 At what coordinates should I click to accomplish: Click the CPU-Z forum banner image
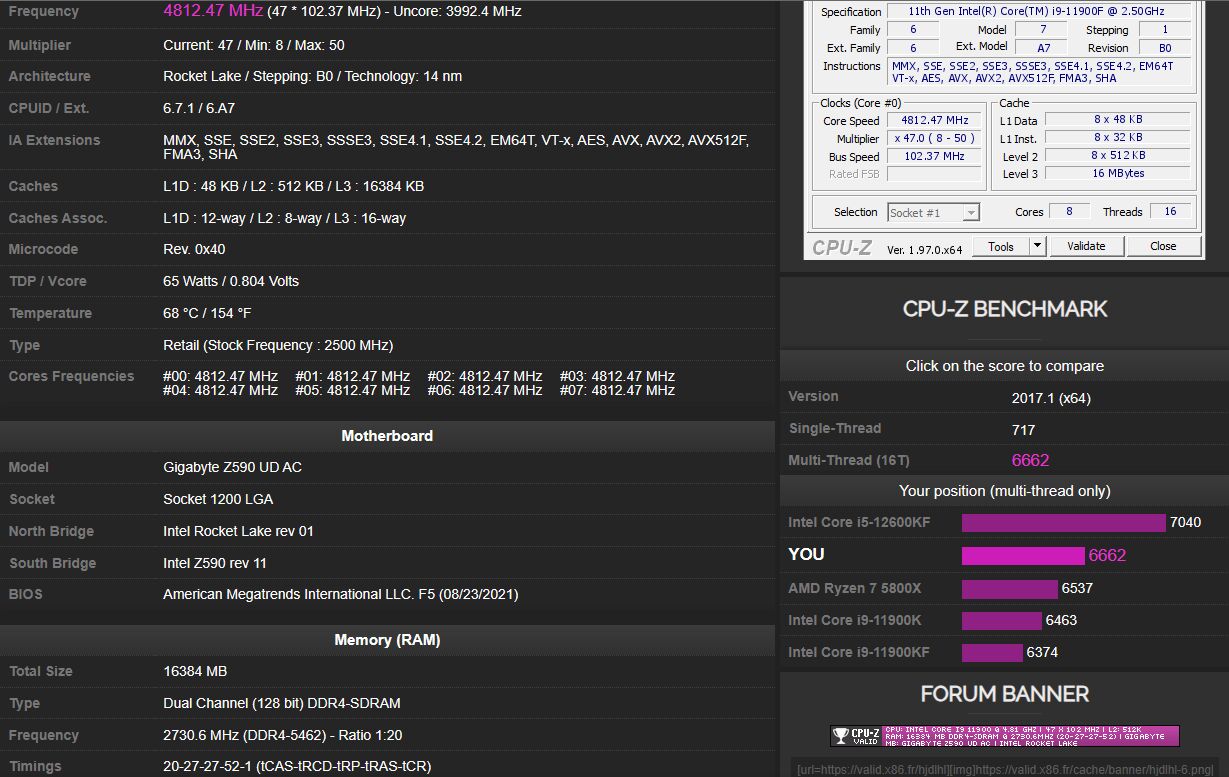point(1004,736)
